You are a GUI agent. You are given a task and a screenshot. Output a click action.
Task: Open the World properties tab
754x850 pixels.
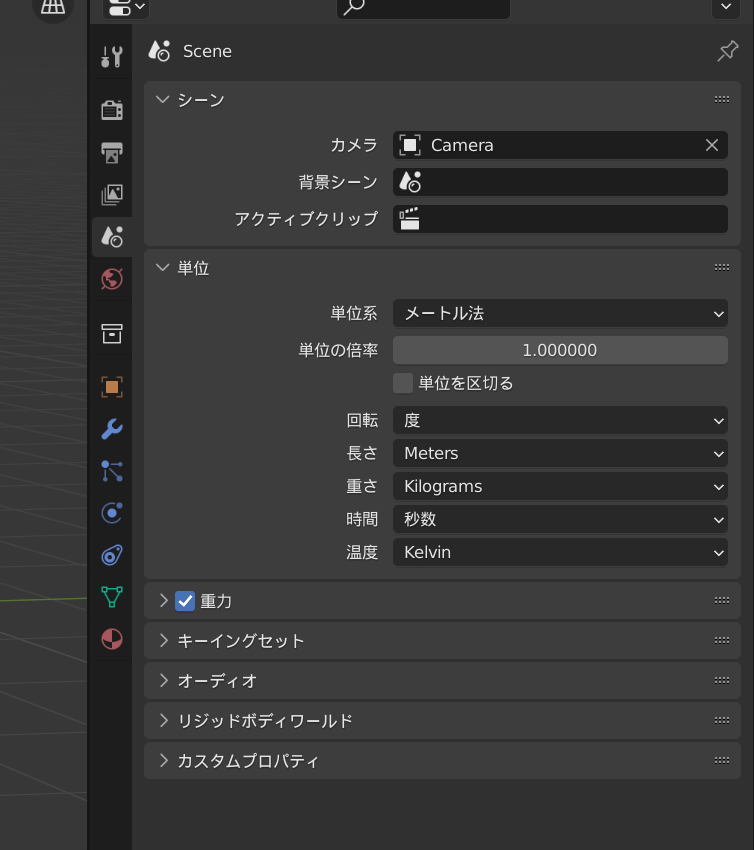(112, 279)
